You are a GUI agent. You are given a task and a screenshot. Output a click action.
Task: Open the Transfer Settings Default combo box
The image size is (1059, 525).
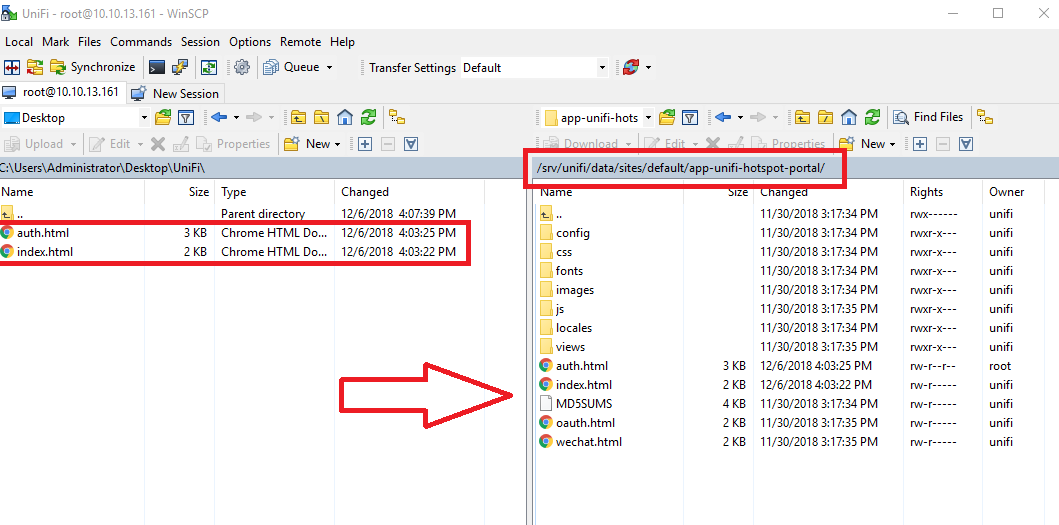(x=534, y=68)
